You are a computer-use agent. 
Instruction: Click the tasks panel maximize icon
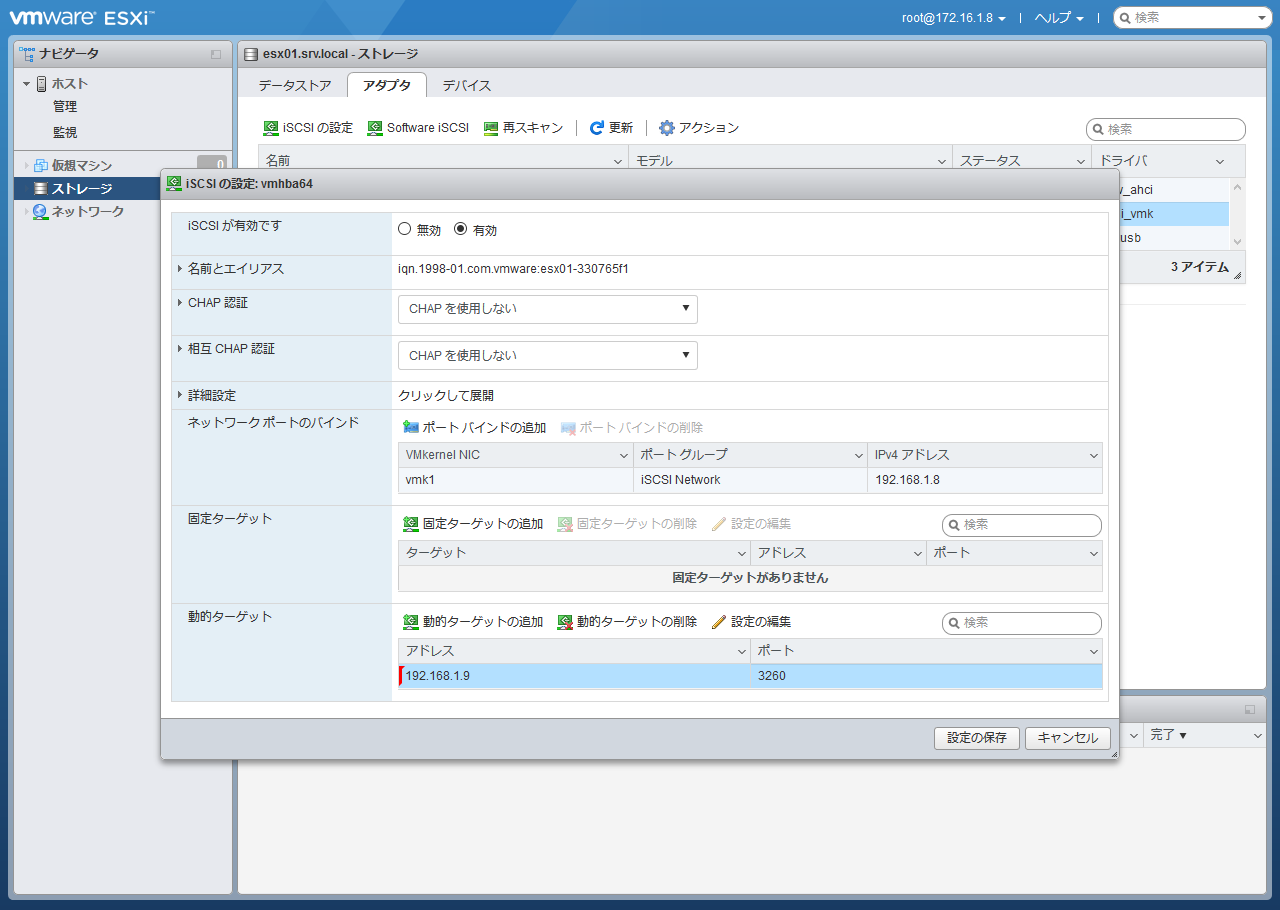click(1250, 709)
